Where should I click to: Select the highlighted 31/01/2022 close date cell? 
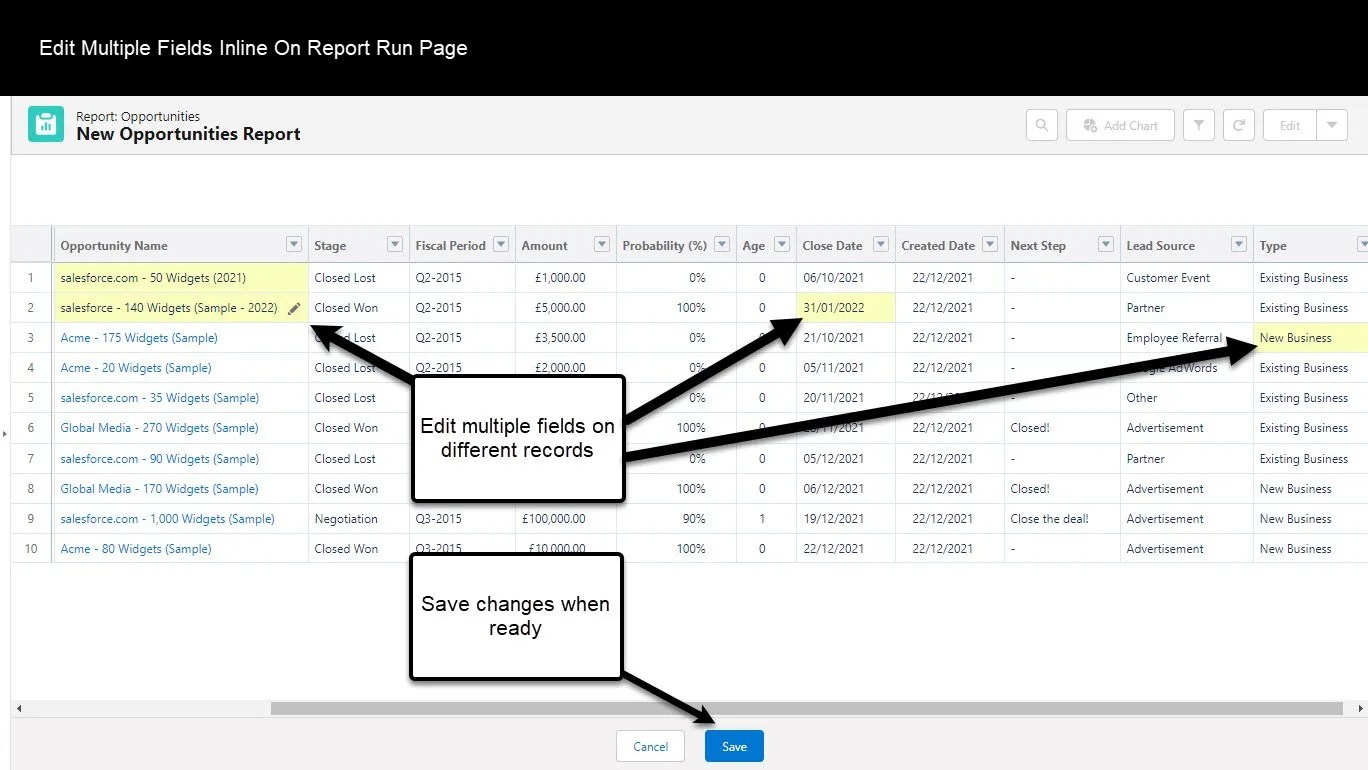(846, 308)
